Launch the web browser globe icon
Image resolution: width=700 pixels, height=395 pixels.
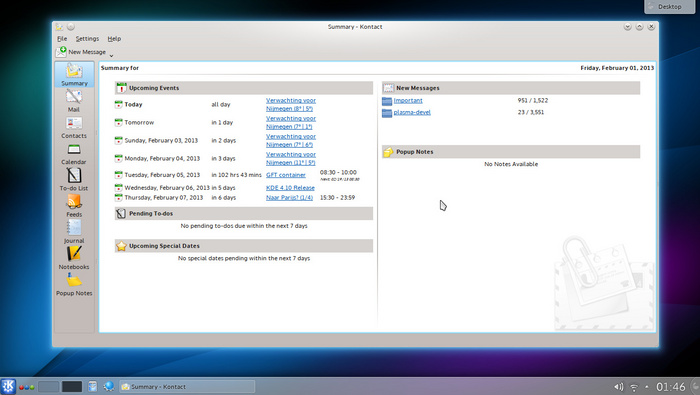pyautogui.click(x=108, y=387)
